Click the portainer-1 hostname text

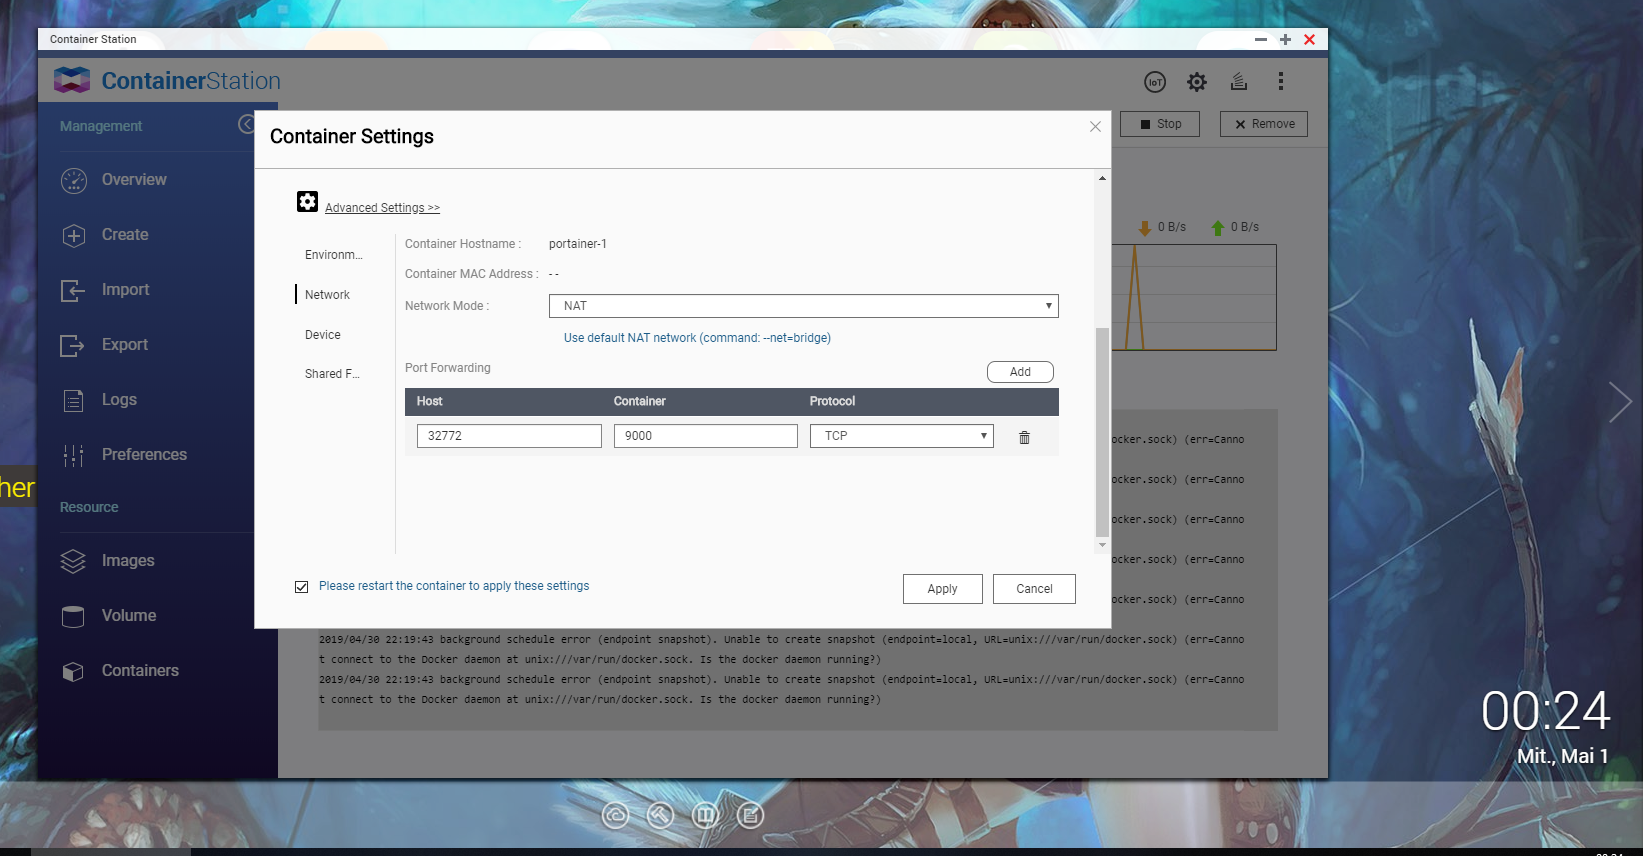pyautogui.click(x=578, y=244)
